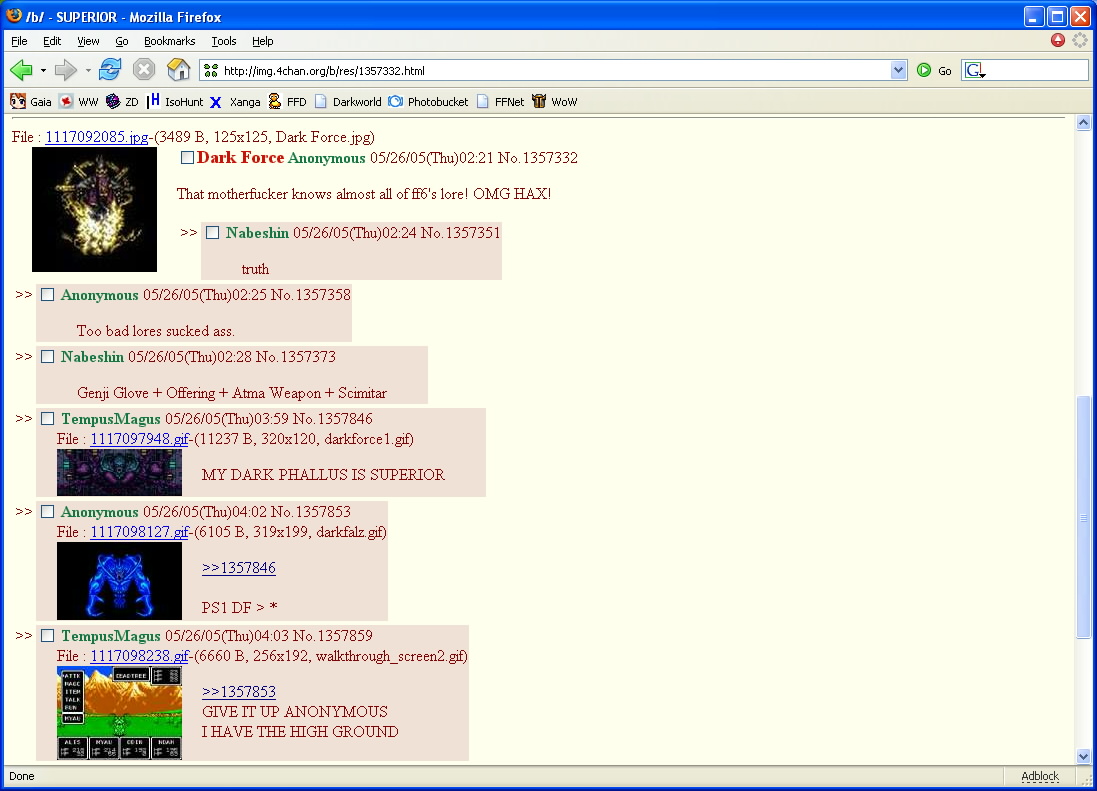This screenshot has width=1097, height=791.
Task: Open the blue darkfalz.gif thumbnail
Action: pyautogui.click(x=119, y=580)
